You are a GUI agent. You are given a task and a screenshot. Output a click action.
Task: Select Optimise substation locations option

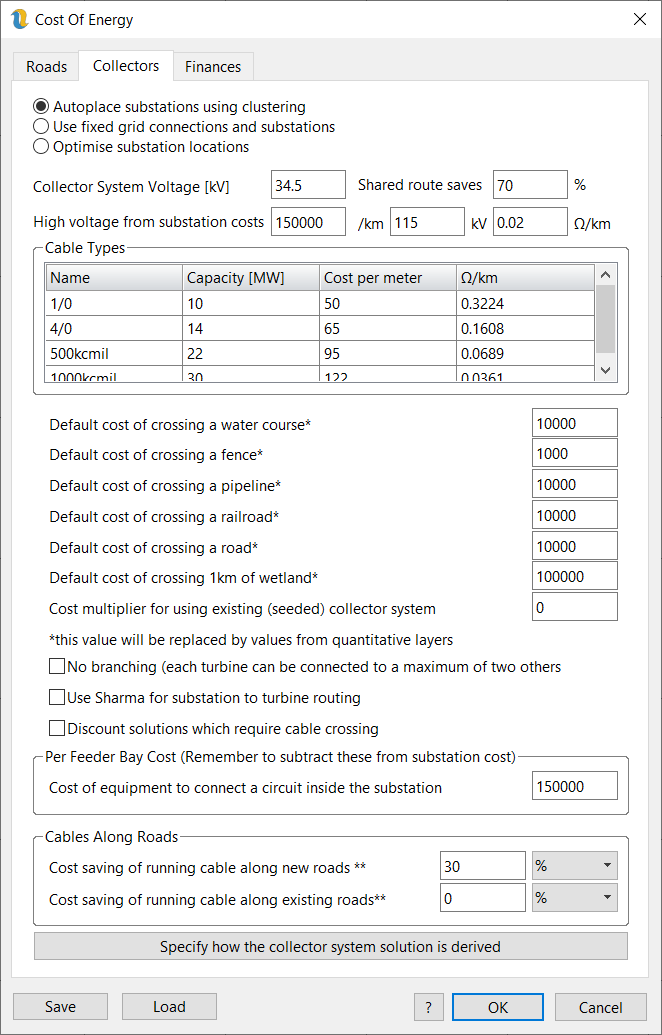pyautogui.click(x=41, y=147)
